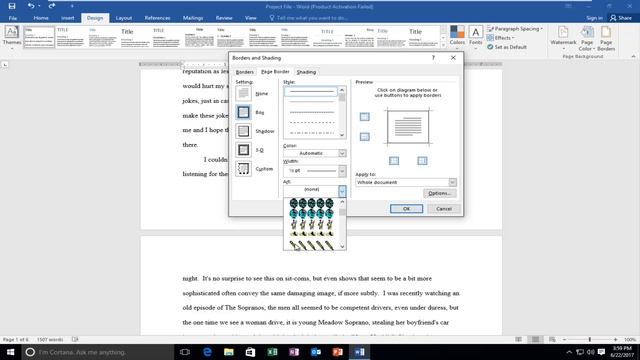640x360 pixels.
Task: Open the Mailings ribbon tab
Action: click(x=193, y=18)
